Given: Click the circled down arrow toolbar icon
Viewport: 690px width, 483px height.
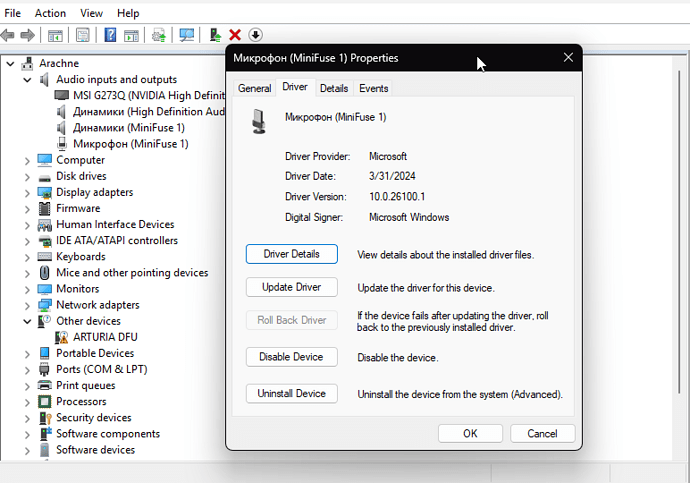Looking at the screenshot, I should pyautogui.click(x=255, y=35).
